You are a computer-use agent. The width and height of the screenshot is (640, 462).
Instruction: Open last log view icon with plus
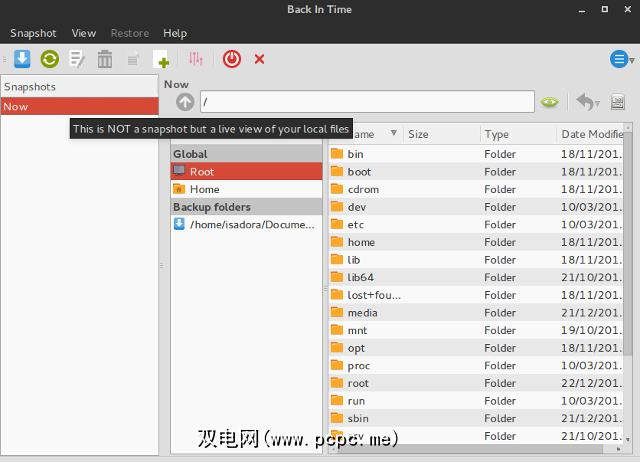161,59
